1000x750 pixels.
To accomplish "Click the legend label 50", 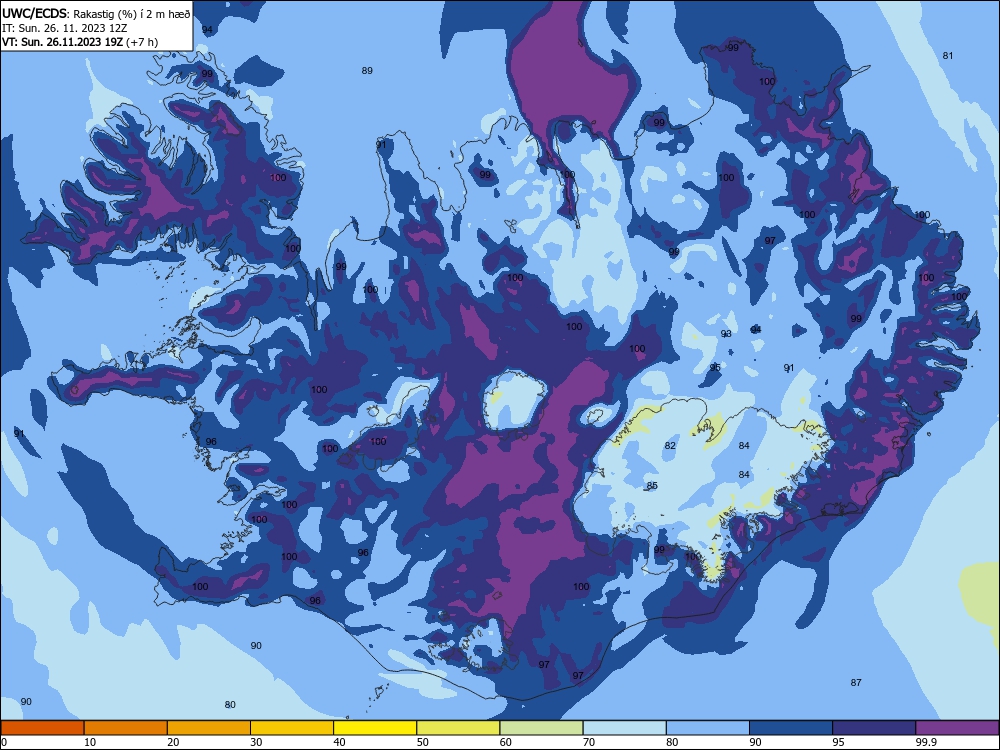I will (422, 742).
